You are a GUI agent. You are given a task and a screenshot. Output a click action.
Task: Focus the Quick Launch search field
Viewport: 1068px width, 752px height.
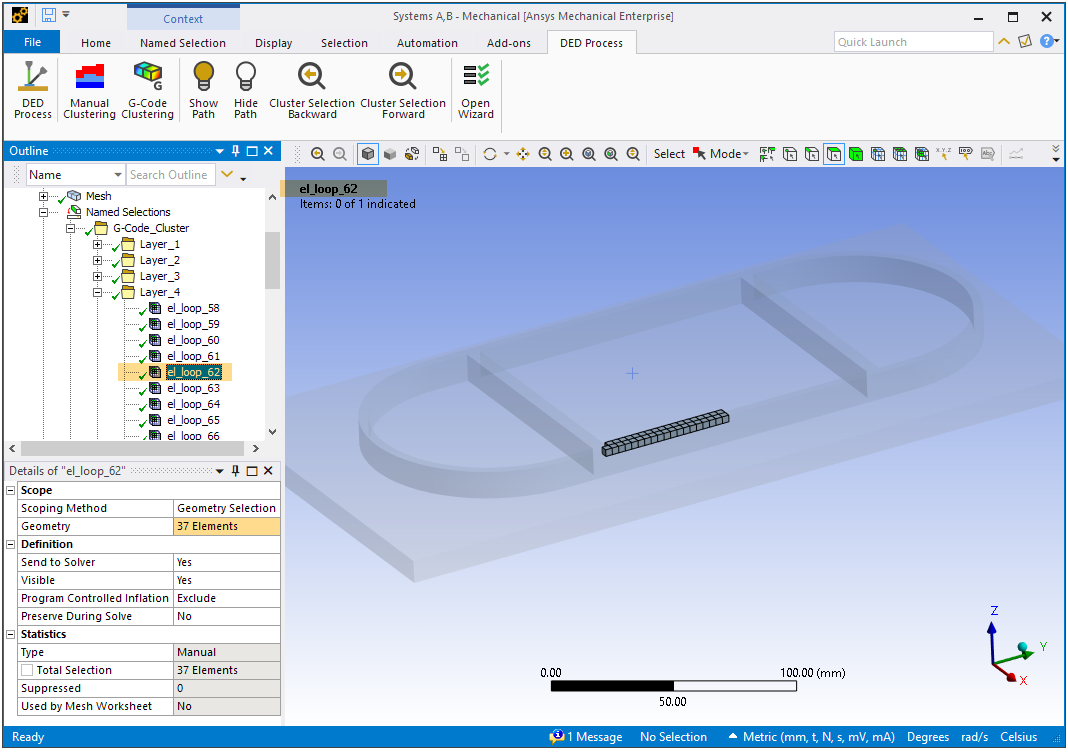[x=912, y=42]
